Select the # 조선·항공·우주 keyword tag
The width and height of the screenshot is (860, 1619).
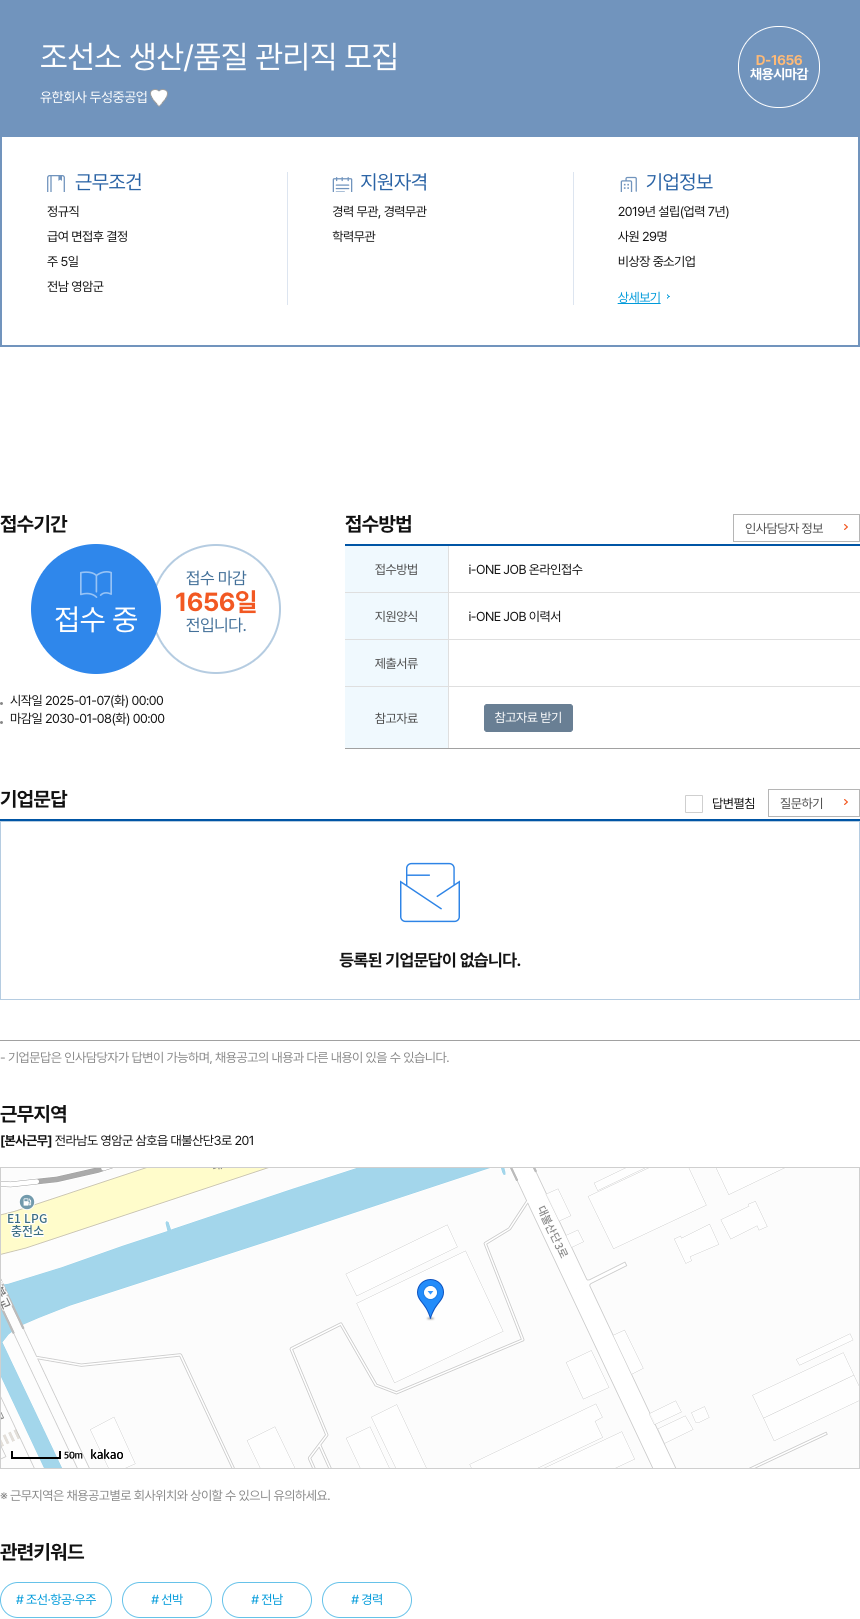click(56, 1599)
